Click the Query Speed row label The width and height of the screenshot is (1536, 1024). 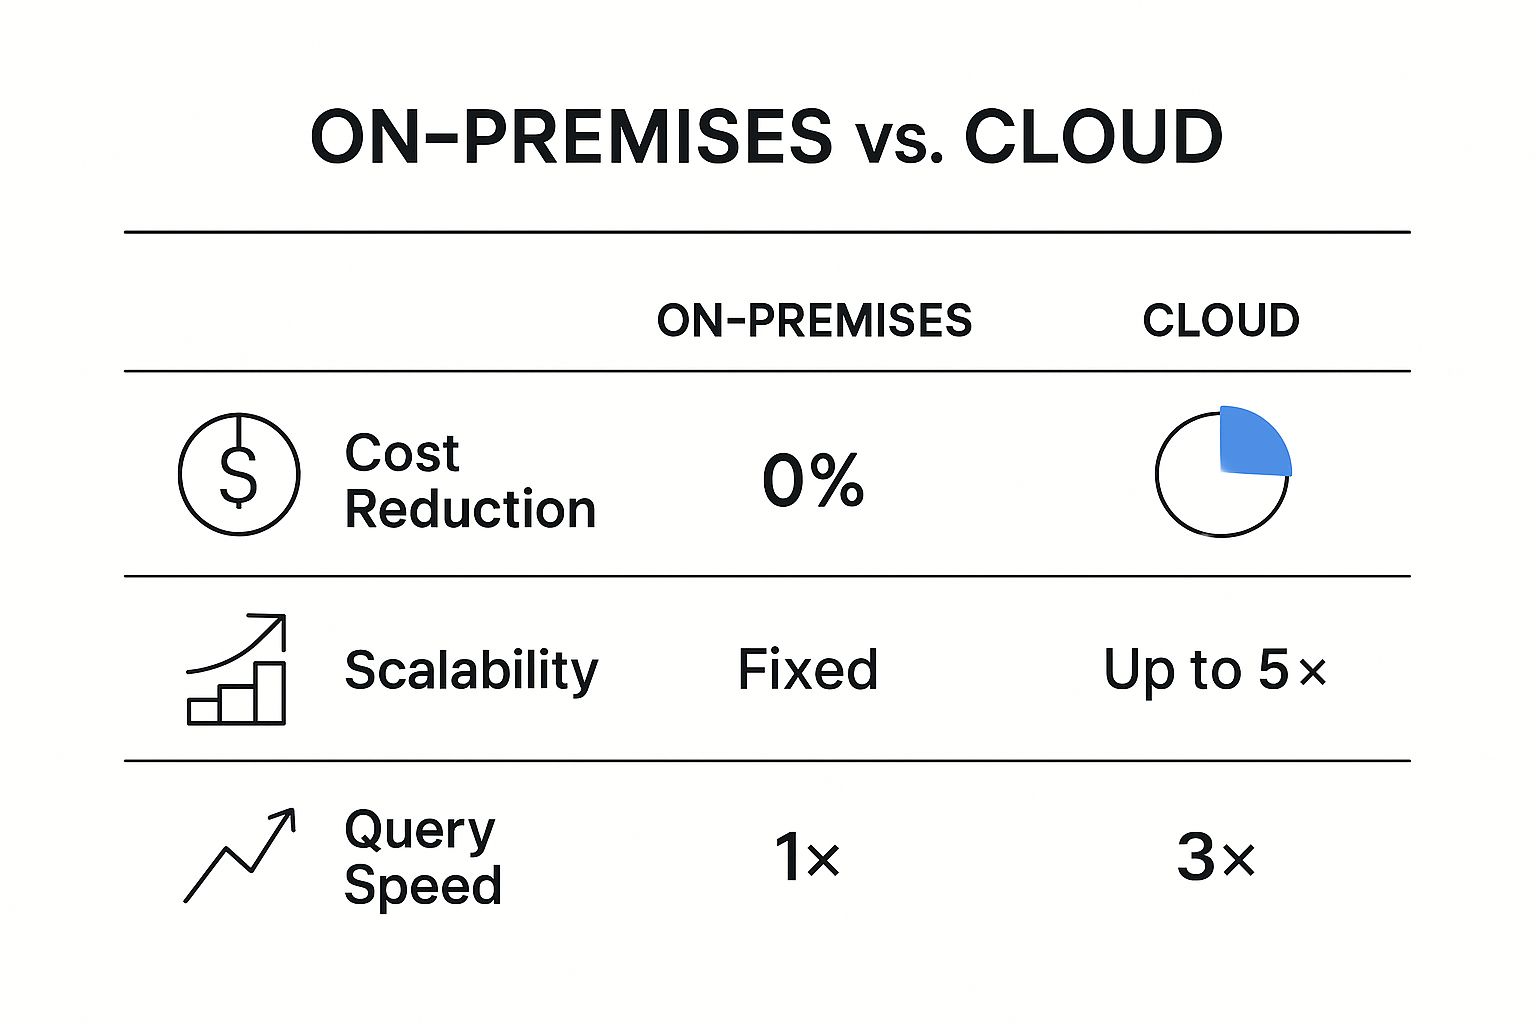pyautogui.click(x=422, y=857)
